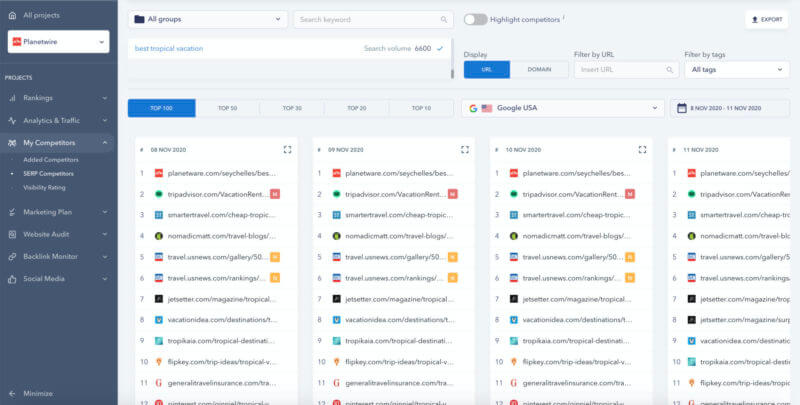
Task: Click the Website Audit icon
Action: click(x=12, y=235)
